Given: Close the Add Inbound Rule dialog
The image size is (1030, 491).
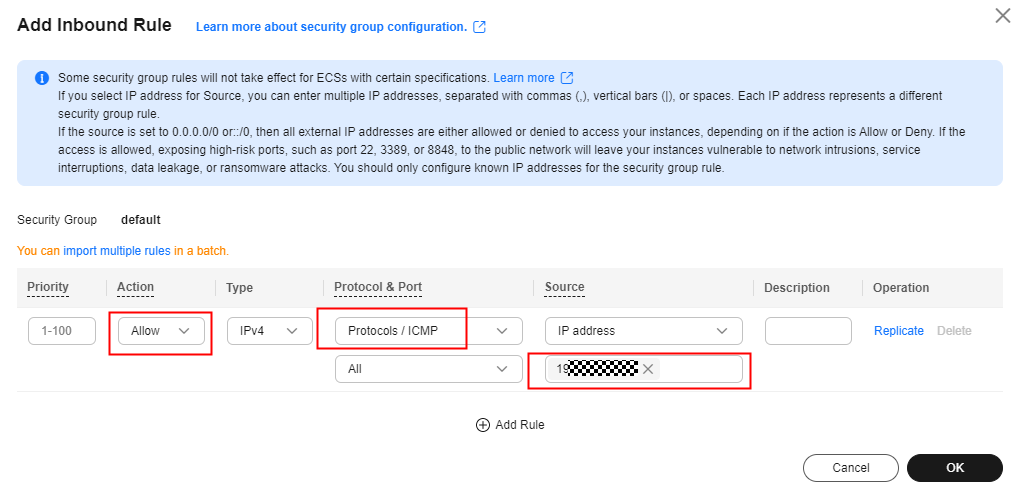Looking at the screenshot, I should coord(1002,16).
